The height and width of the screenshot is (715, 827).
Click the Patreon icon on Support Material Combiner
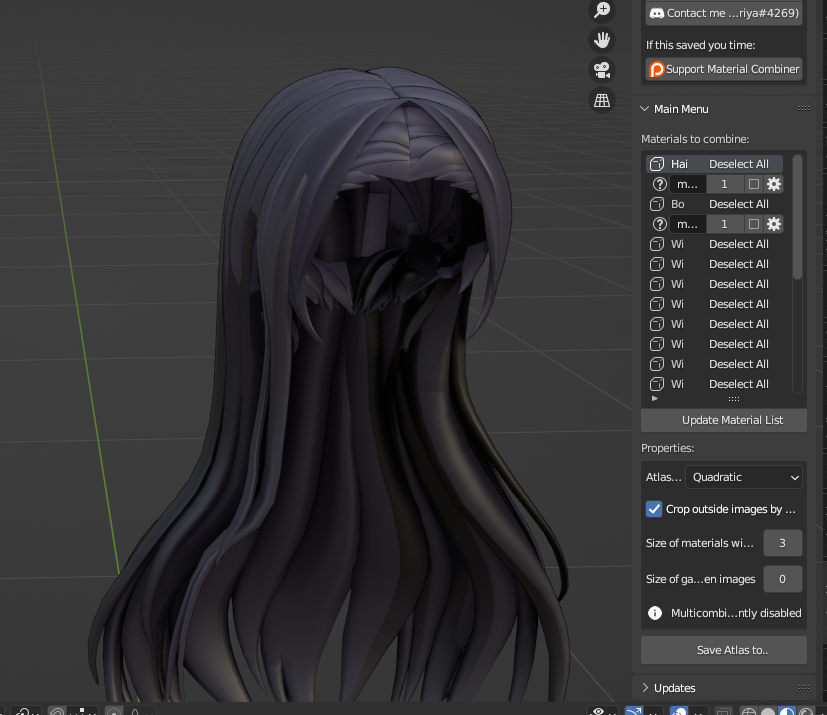657,69
